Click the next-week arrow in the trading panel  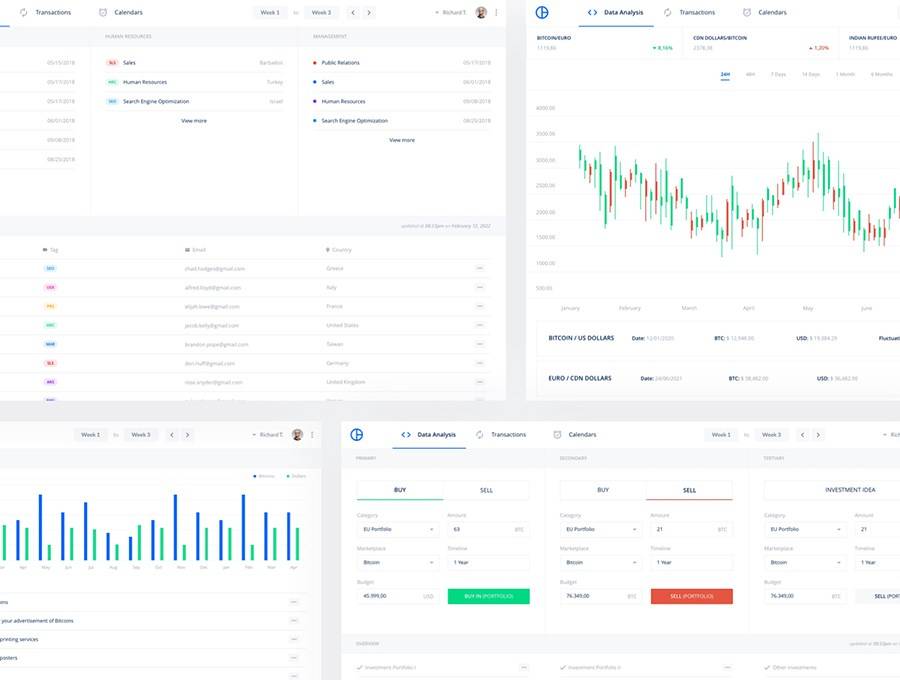pos(818,435)
